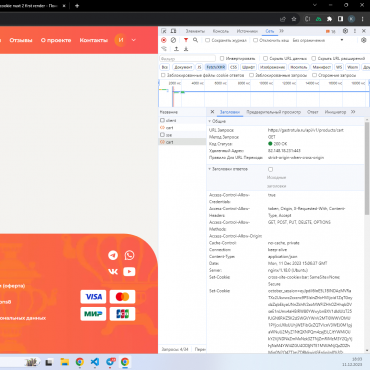Open File Explorer from the taskbar
Image resolution: width=370 pixels, height=370 pixels.
[64, 362]
